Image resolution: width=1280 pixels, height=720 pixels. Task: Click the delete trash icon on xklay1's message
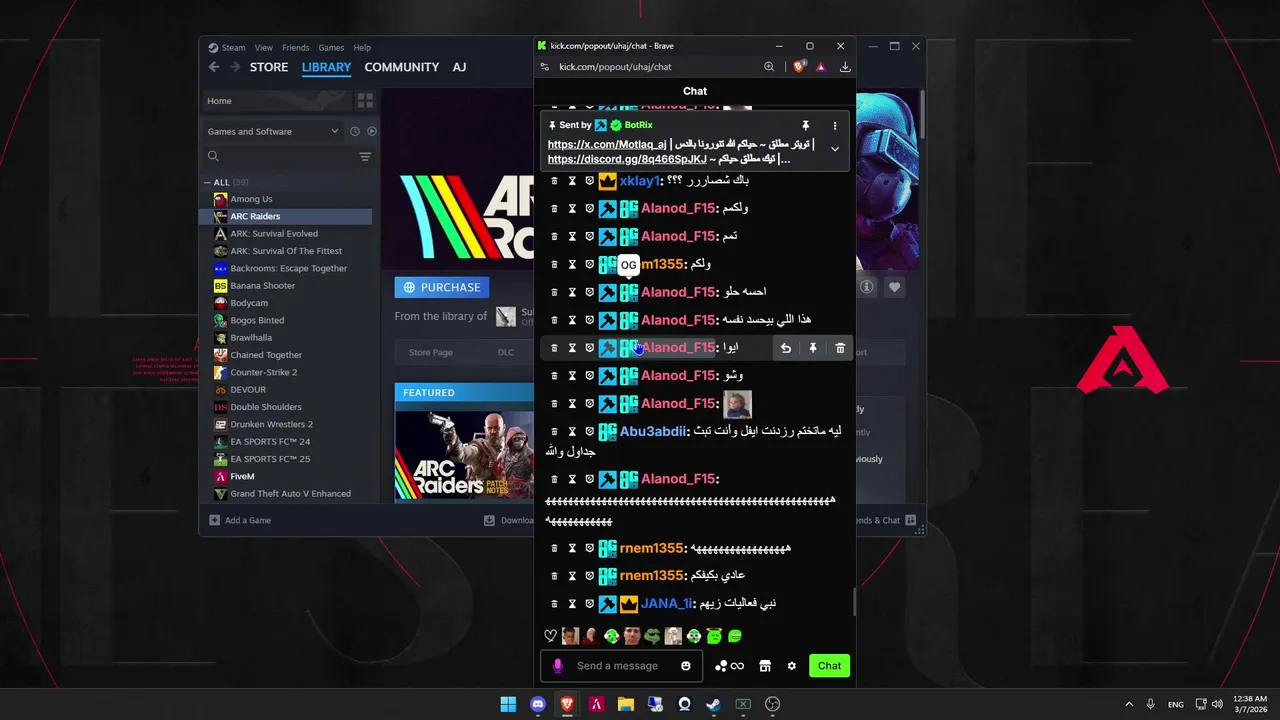tap(555, 181)
